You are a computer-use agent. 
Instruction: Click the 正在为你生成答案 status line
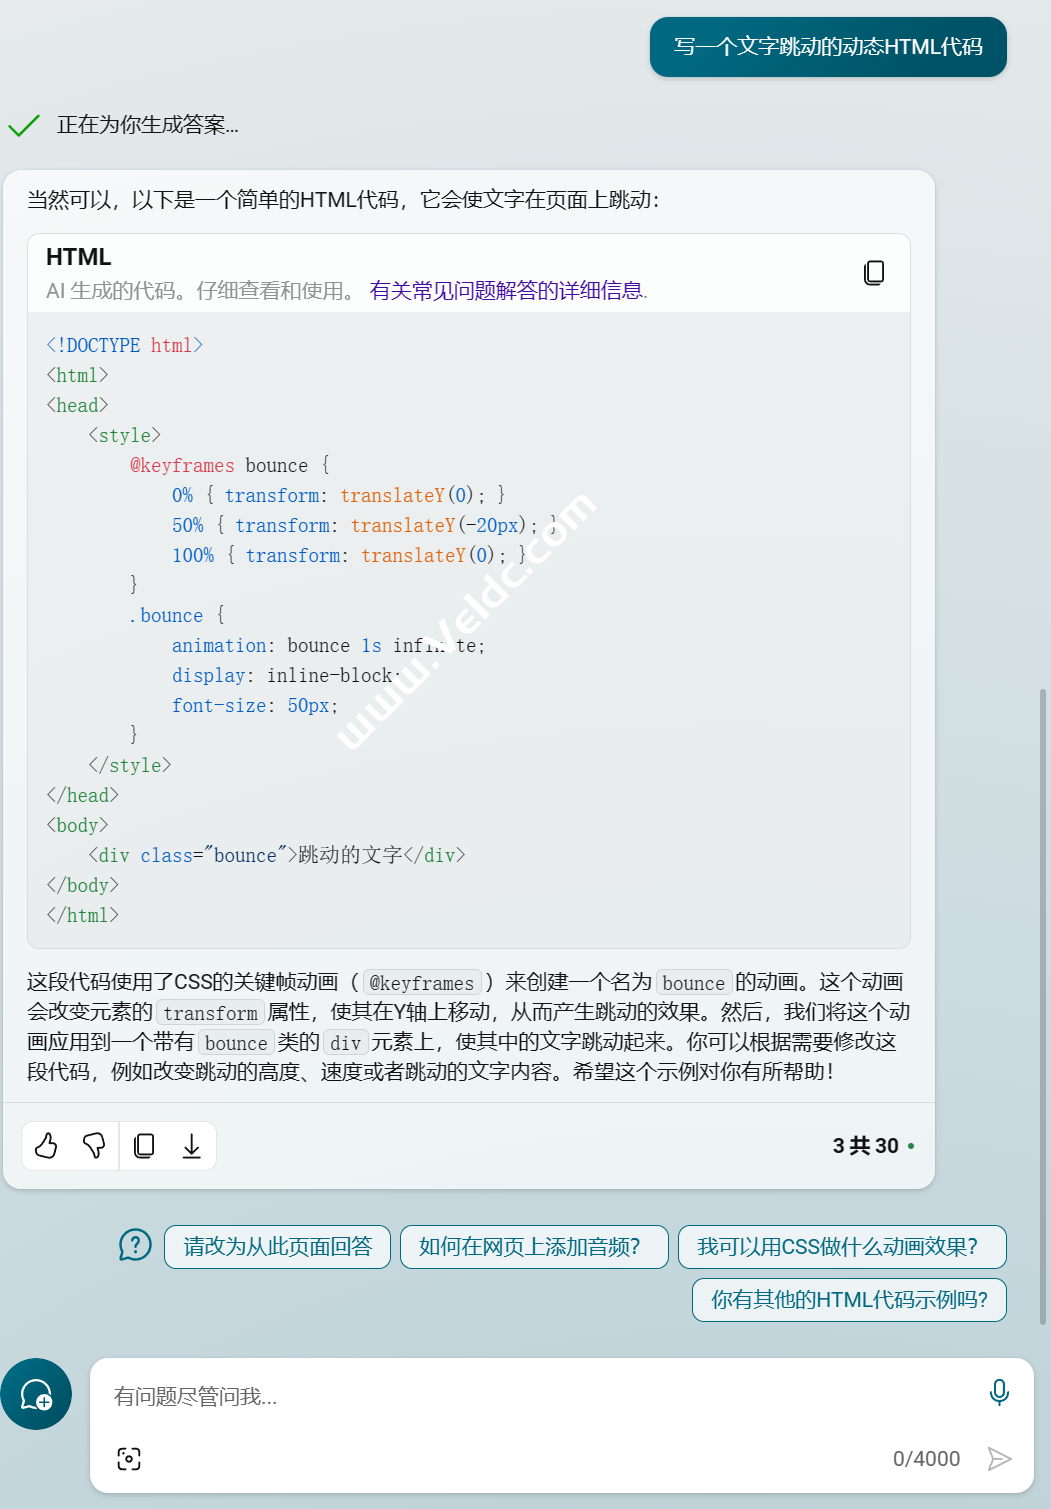click(147, 125)
